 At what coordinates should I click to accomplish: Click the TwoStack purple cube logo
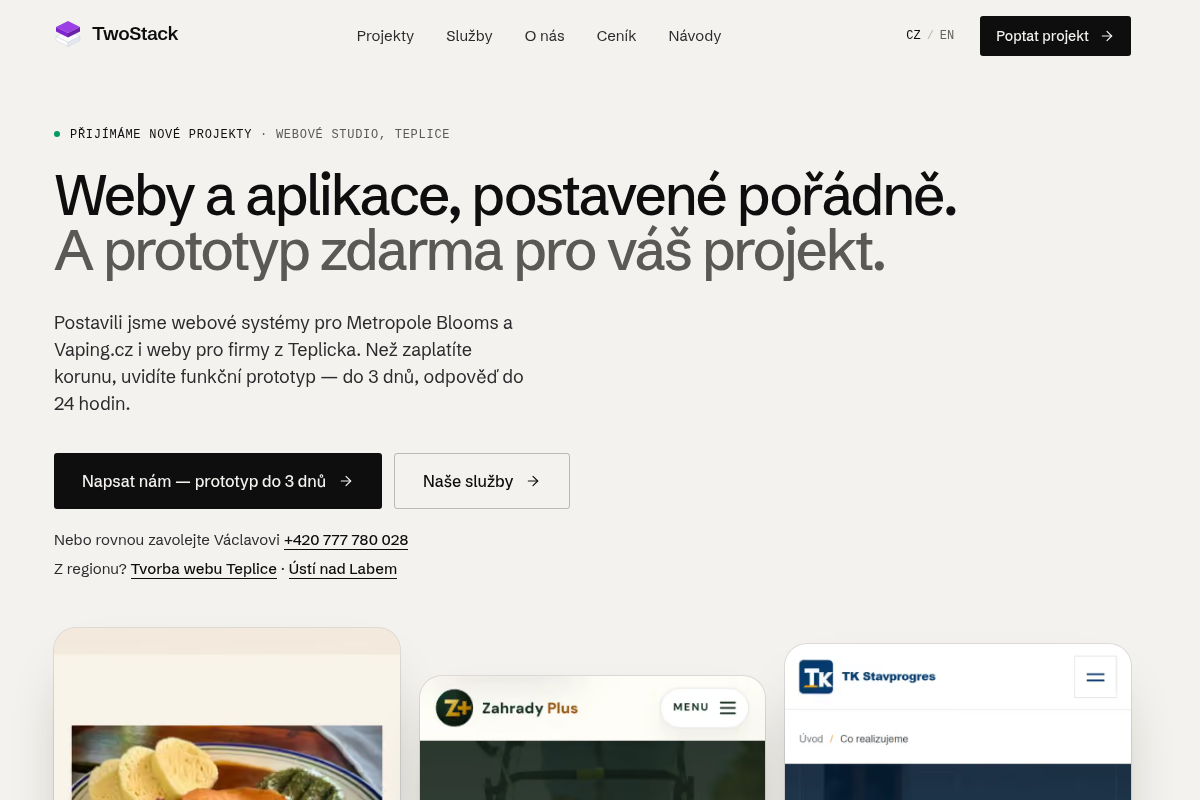pos(67,34)
